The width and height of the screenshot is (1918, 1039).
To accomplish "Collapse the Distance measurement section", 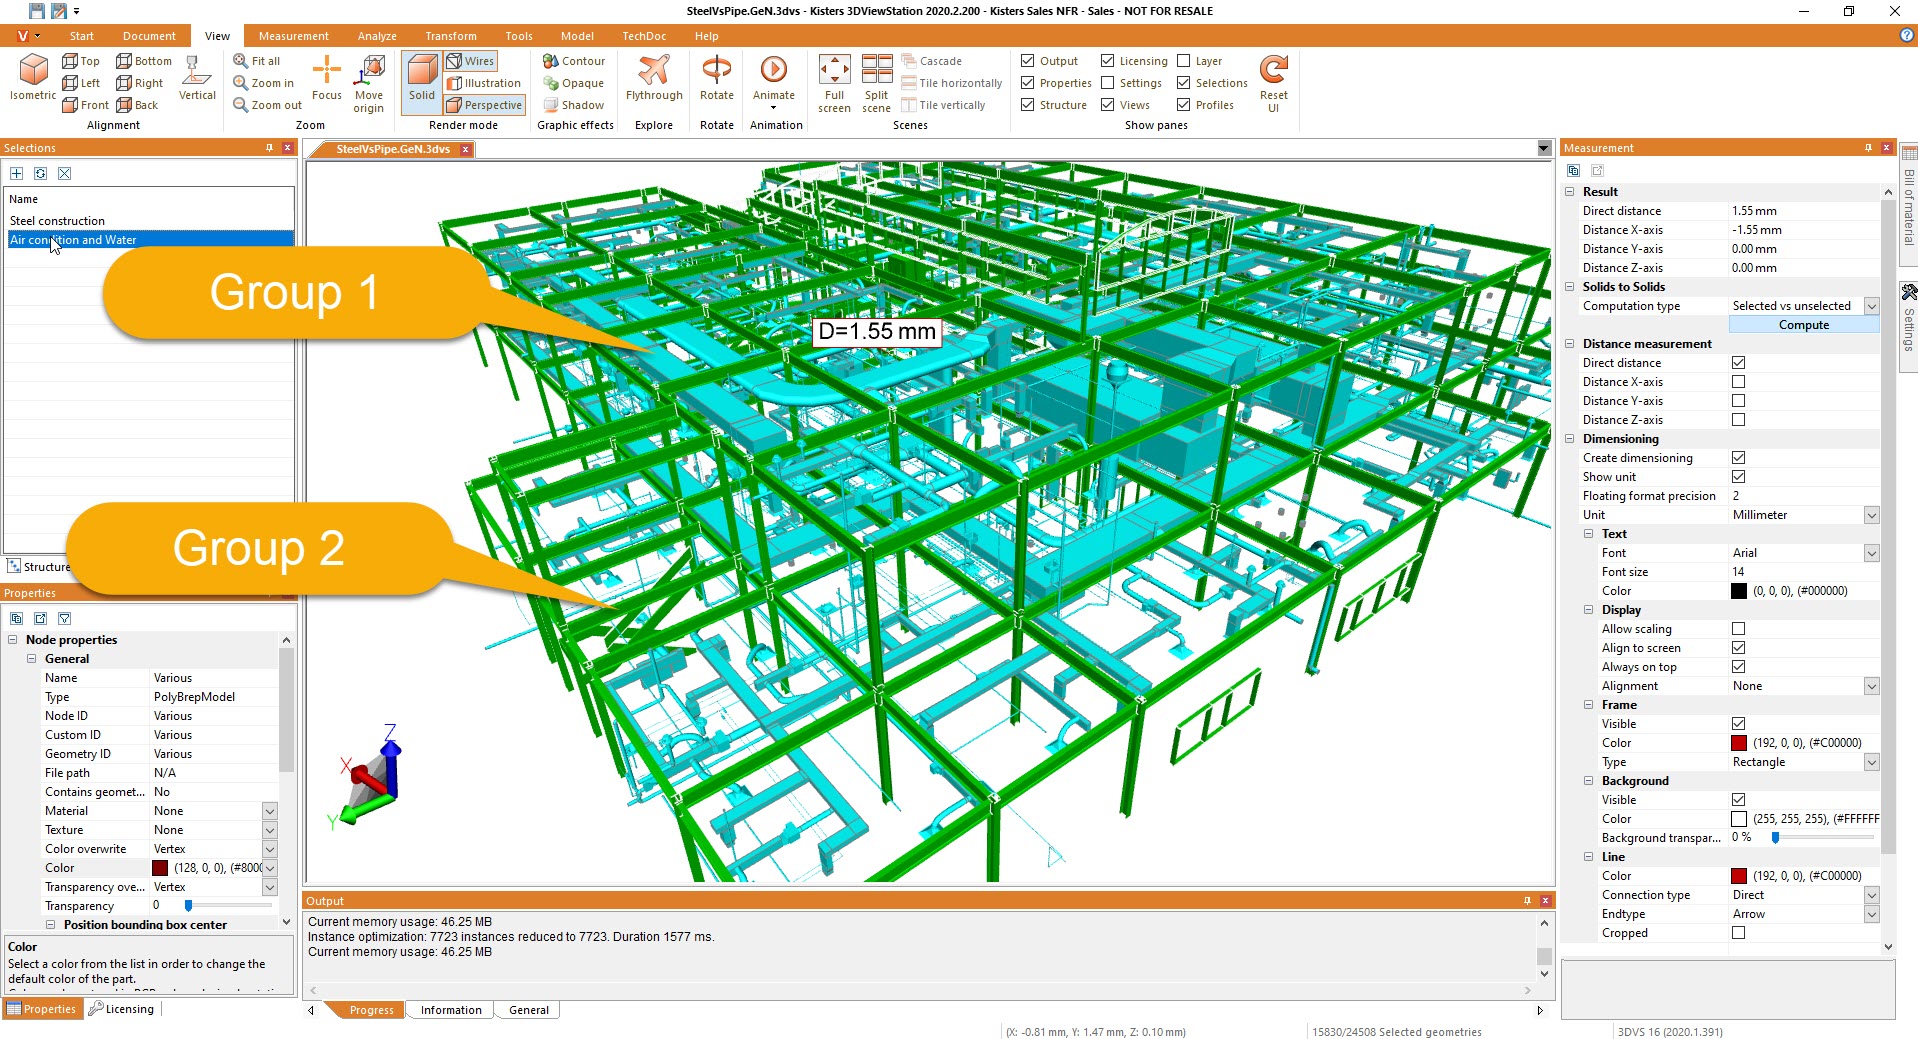I will 1569,344.
